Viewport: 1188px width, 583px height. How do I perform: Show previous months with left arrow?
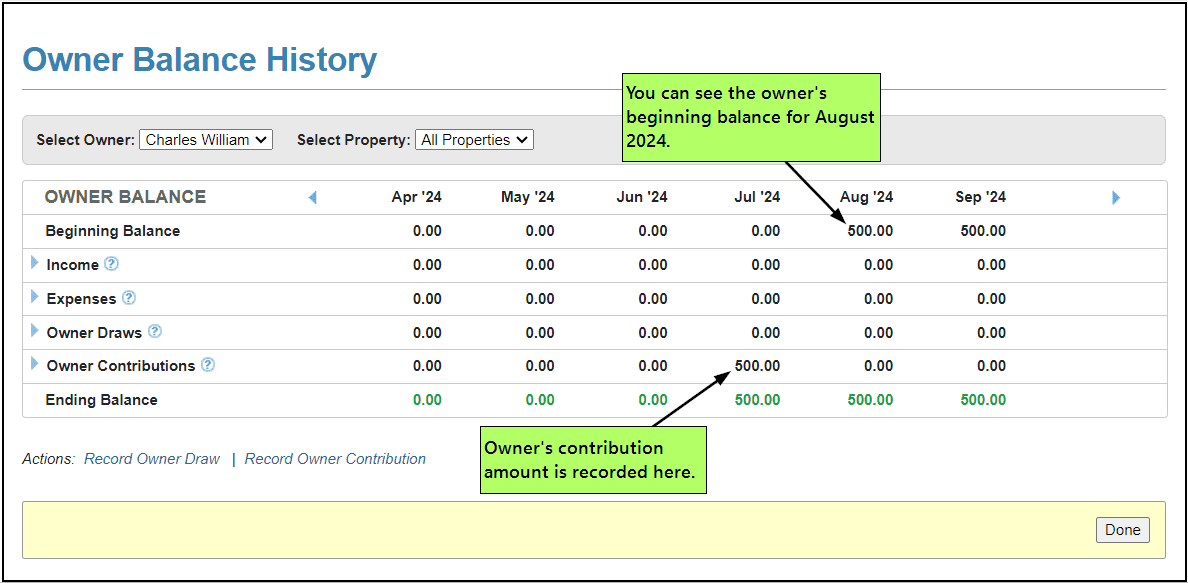click(x=312, y=198)
